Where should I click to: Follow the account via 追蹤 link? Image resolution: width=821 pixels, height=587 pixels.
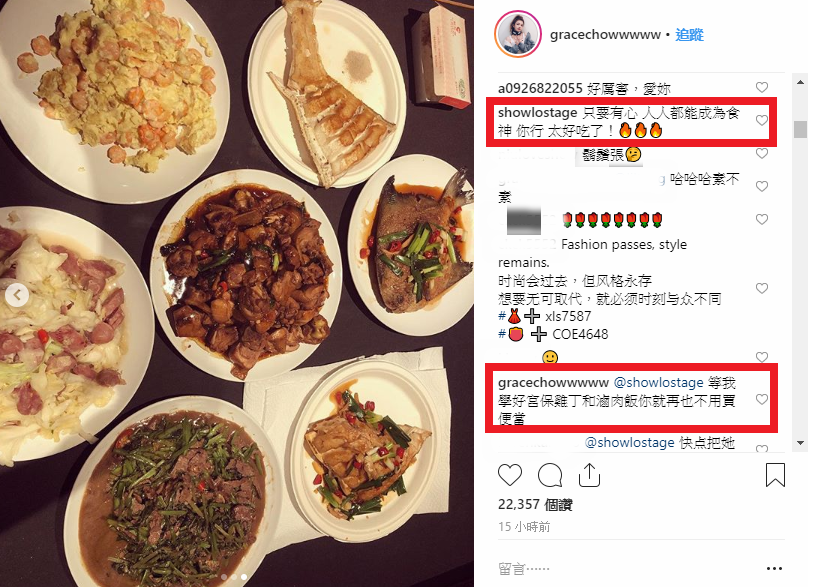pos(689,35)
